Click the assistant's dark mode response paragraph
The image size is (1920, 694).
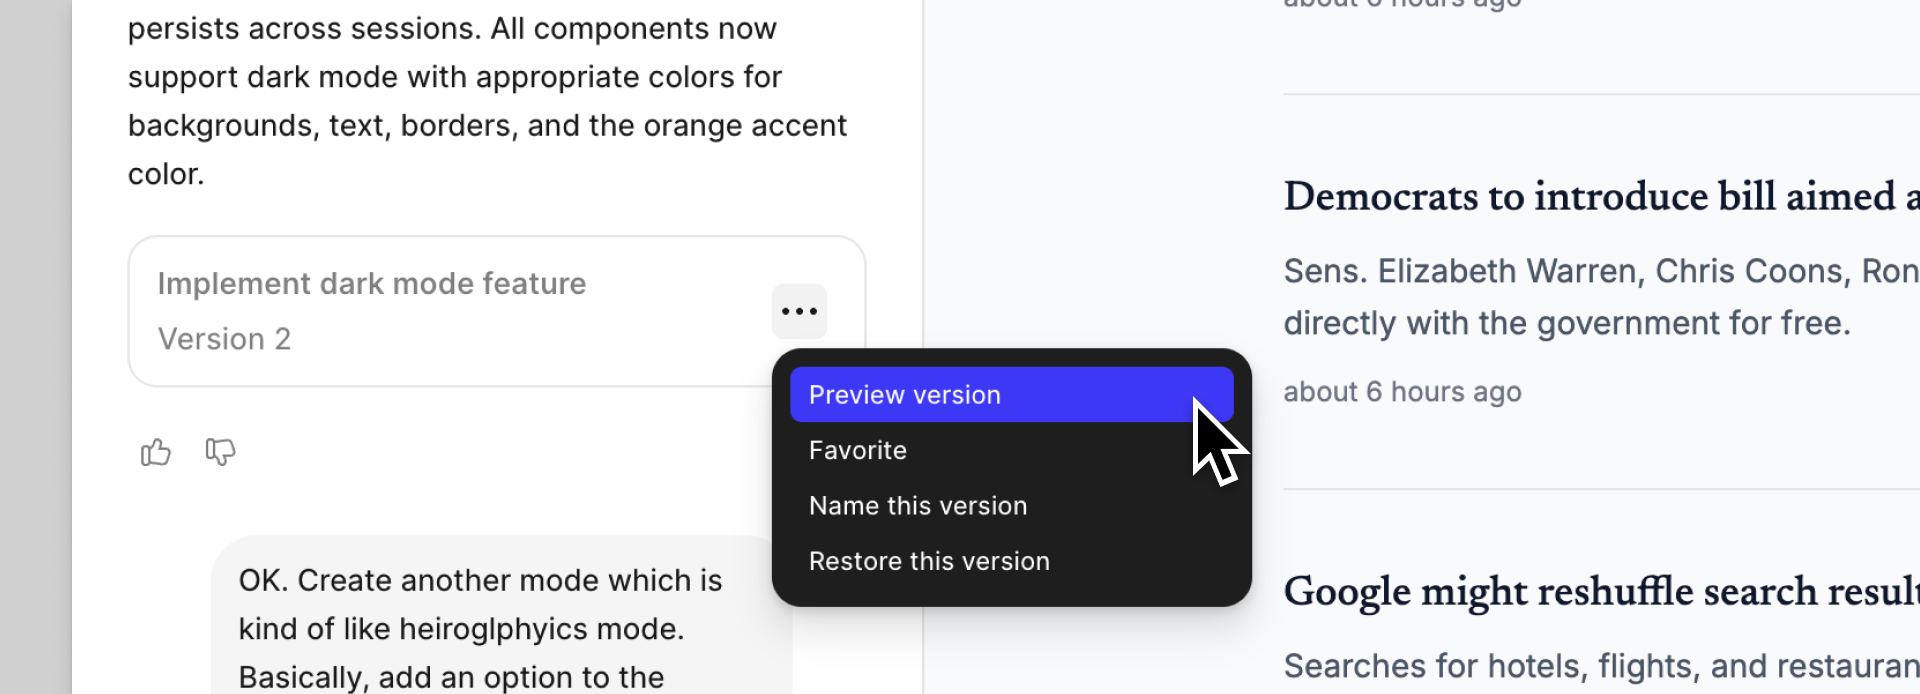point(487,101)
